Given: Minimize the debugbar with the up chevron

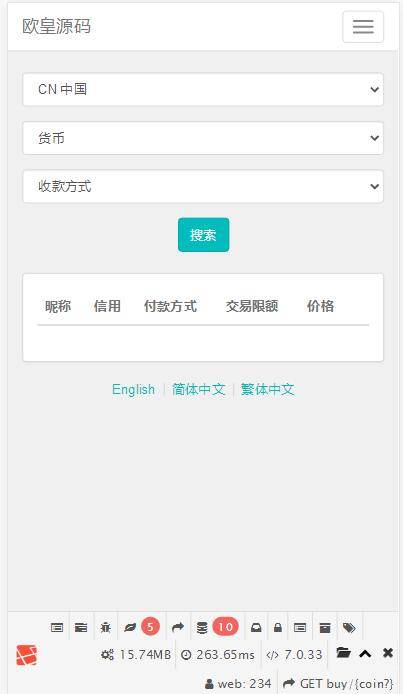Looking at the screenshot, I should coord(365,653).
